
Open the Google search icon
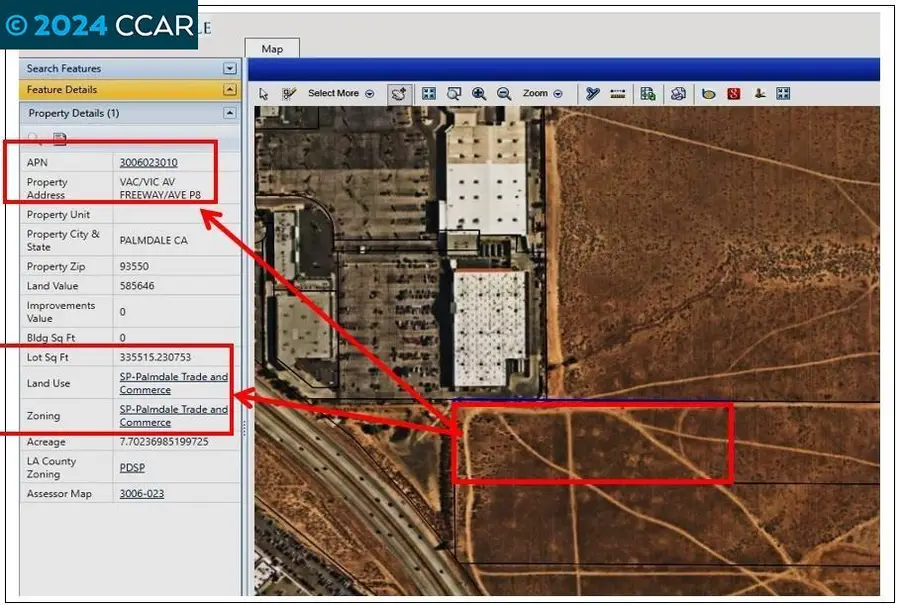[x=733, y=93]
